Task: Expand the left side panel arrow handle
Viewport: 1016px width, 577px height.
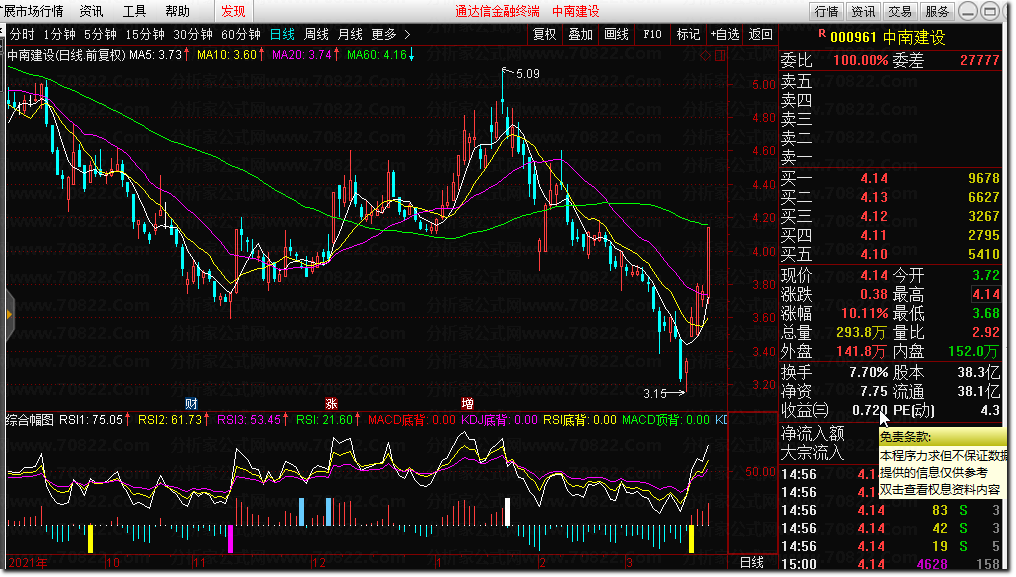Action: (x=9, y=315)
